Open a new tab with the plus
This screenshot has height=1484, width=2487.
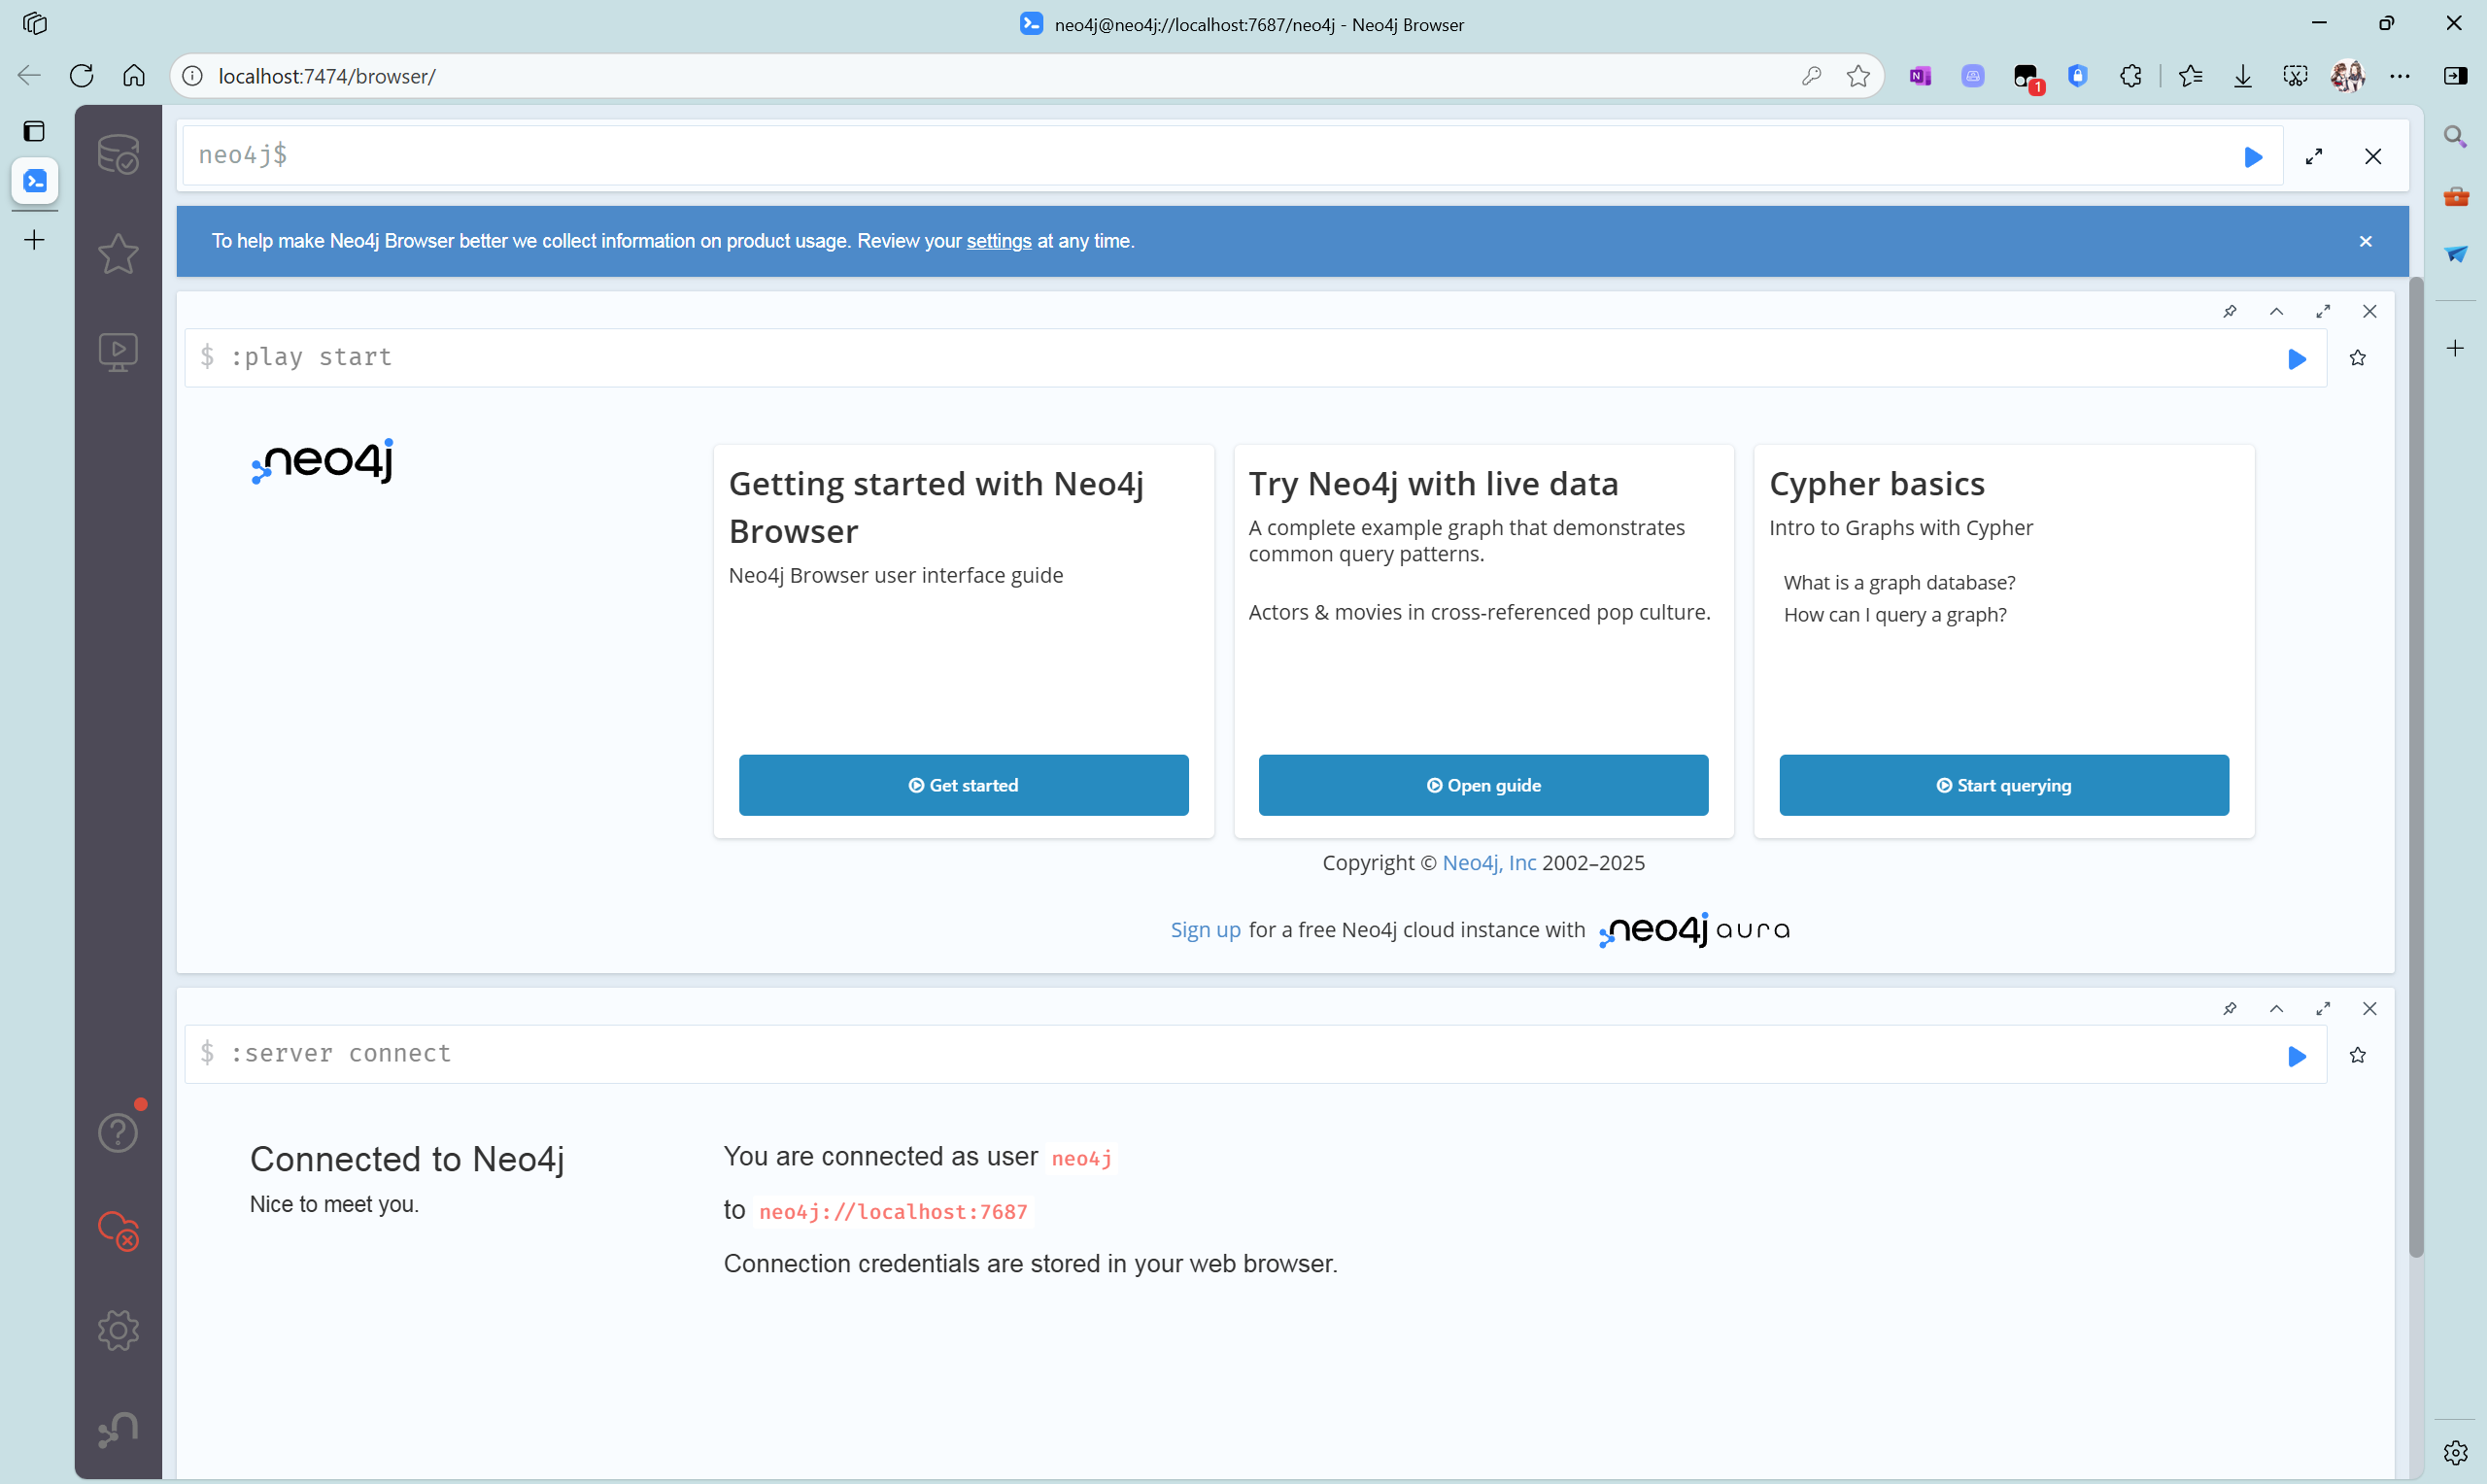click(x=34, y=240)
